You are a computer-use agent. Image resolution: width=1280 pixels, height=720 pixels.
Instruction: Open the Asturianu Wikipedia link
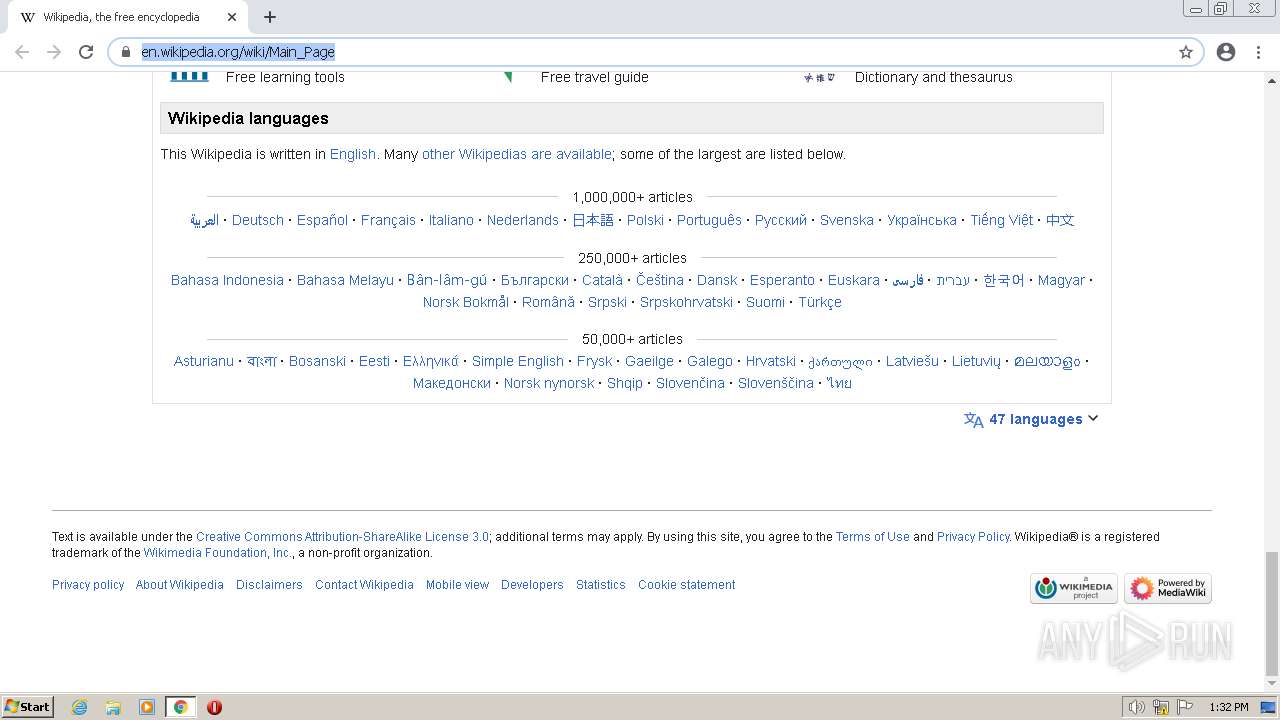204,361
